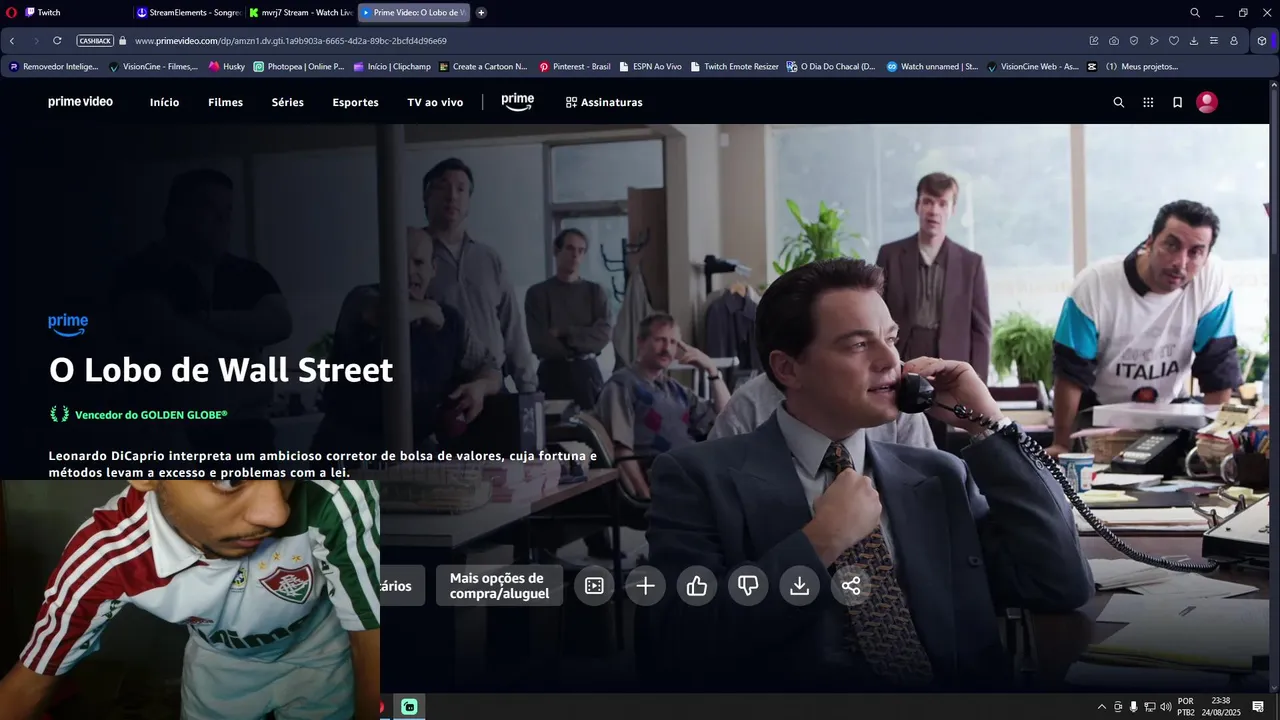The width and height of the screenshot is (1280, 720).
Task: Open the trailer/episodes film icon button
Action: 594,586
